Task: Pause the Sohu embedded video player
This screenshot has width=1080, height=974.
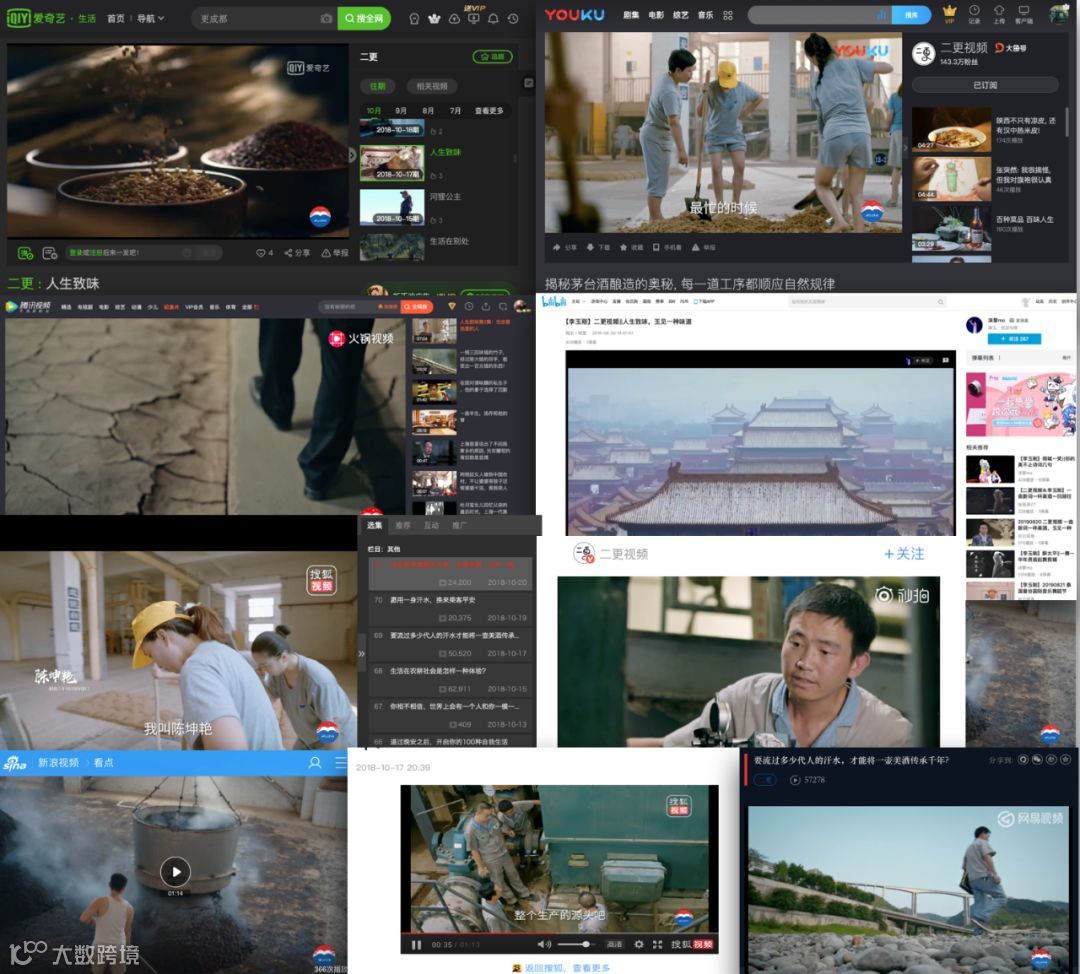Action: tap(416, 944)
